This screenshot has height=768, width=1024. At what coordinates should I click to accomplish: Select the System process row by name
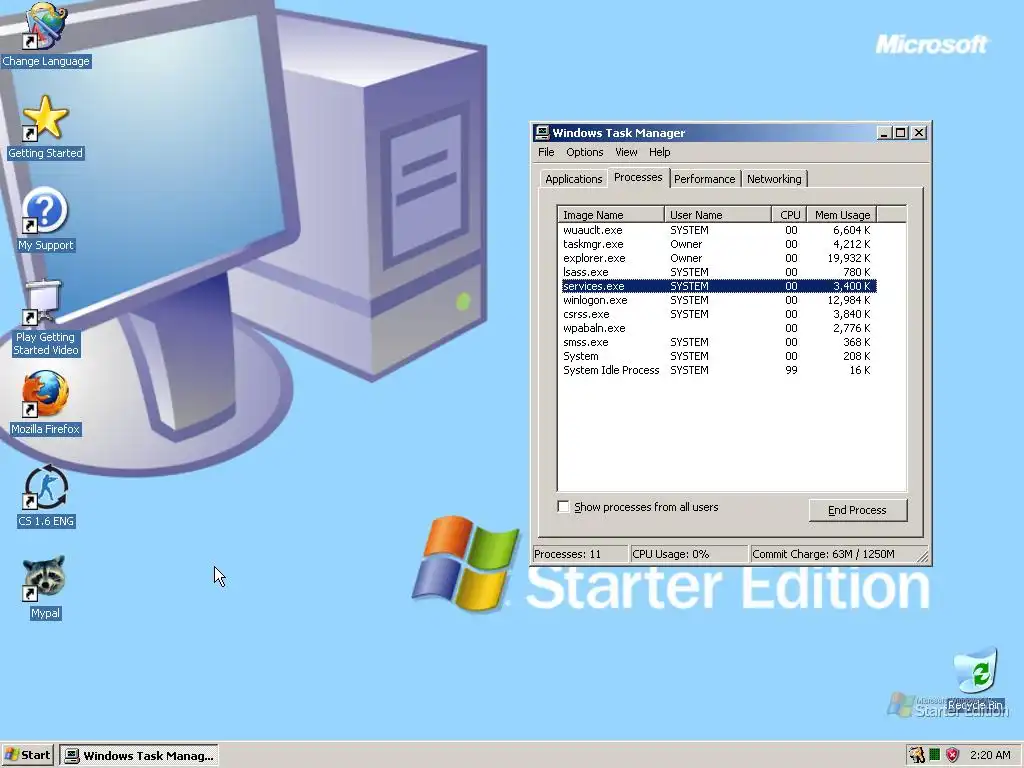(718, 356)
